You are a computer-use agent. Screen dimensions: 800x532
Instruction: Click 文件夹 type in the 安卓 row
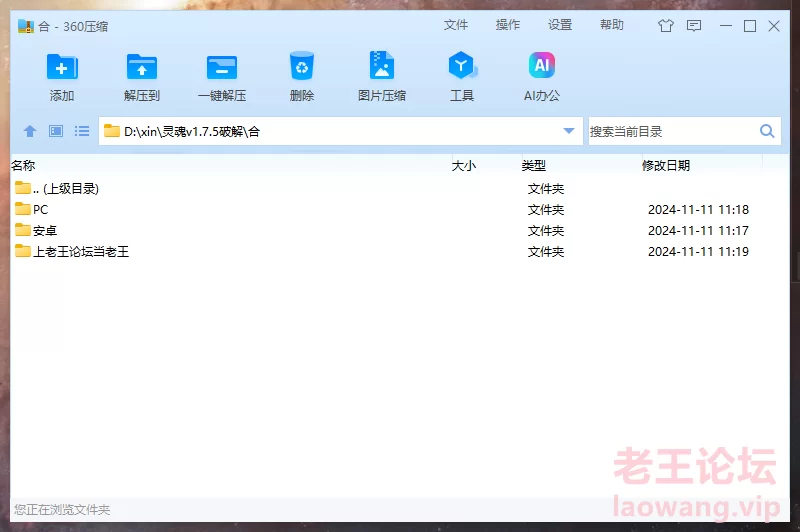tap(546, 231)
